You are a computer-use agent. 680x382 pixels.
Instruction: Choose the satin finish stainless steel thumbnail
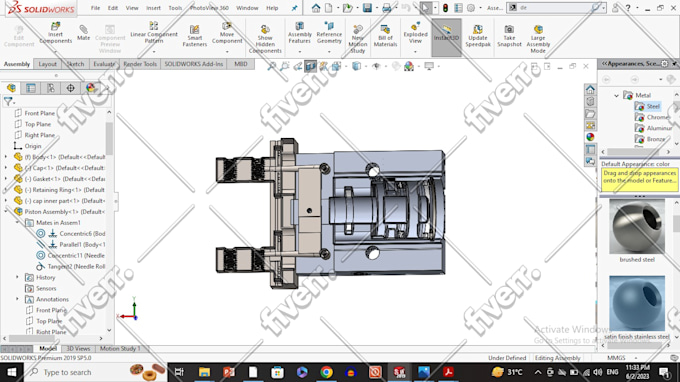[637, 303]
